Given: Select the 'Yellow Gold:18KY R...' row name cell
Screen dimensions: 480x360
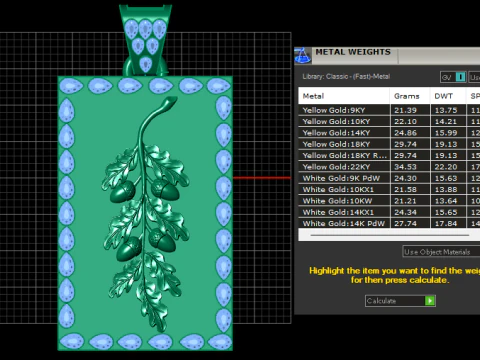Looking at the screenshot, I should click(x=344, y=156).
